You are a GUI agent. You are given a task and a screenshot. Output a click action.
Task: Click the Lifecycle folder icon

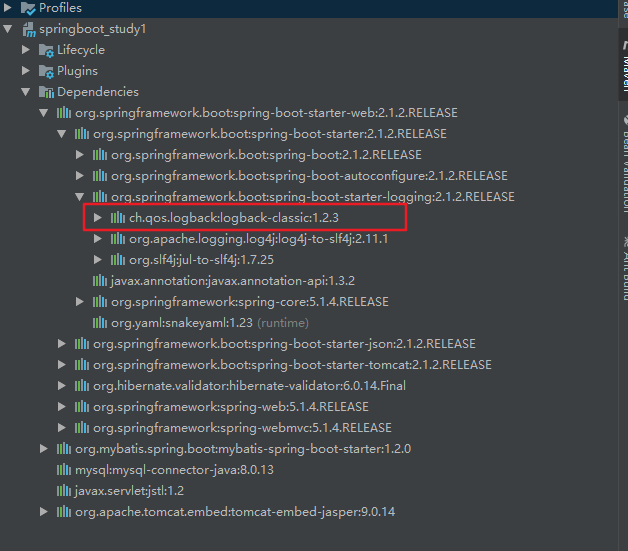[46, 50]
